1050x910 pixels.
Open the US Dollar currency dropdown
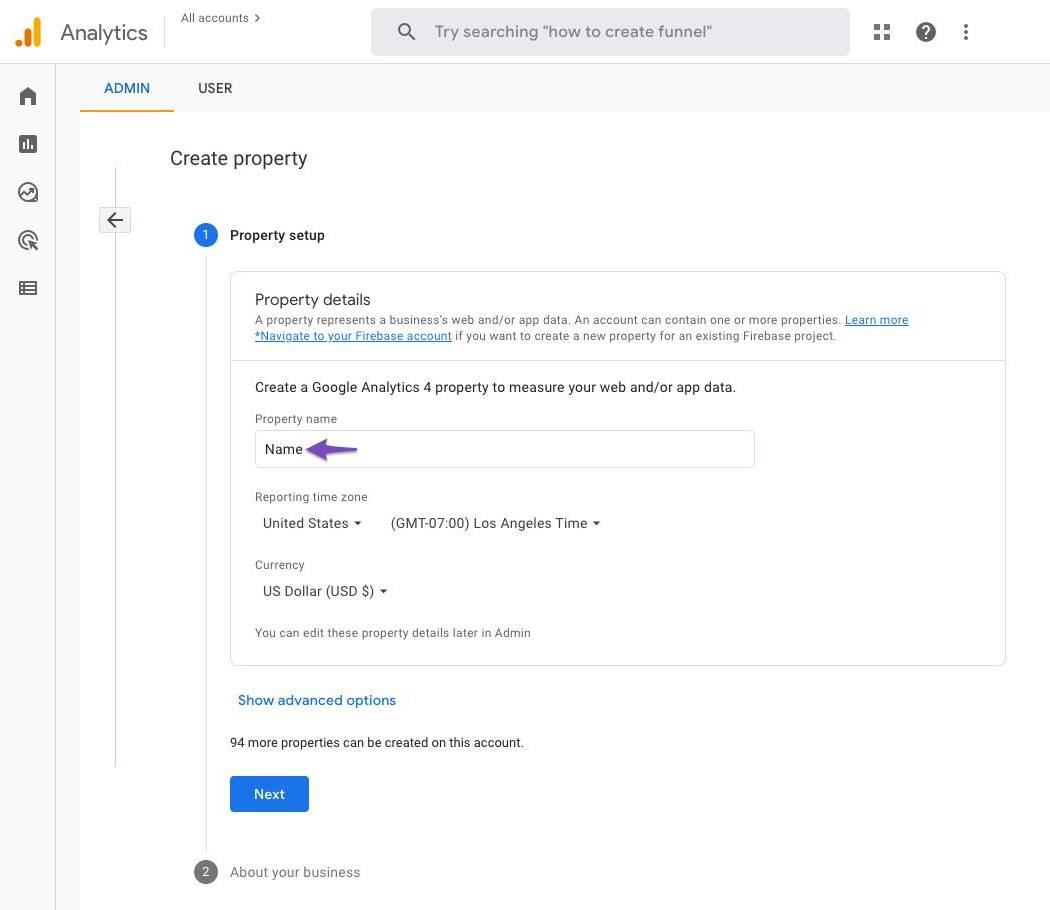coord(325,591)
